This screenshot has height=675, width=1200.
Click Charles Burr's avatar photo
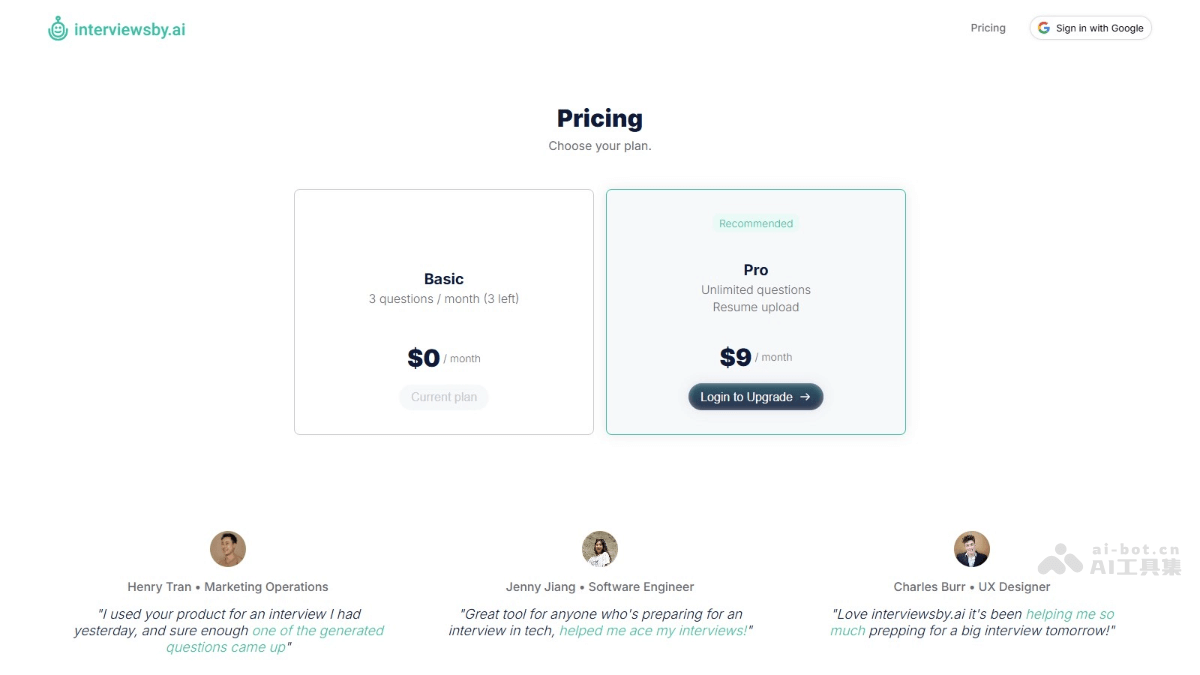pos(972,549)
